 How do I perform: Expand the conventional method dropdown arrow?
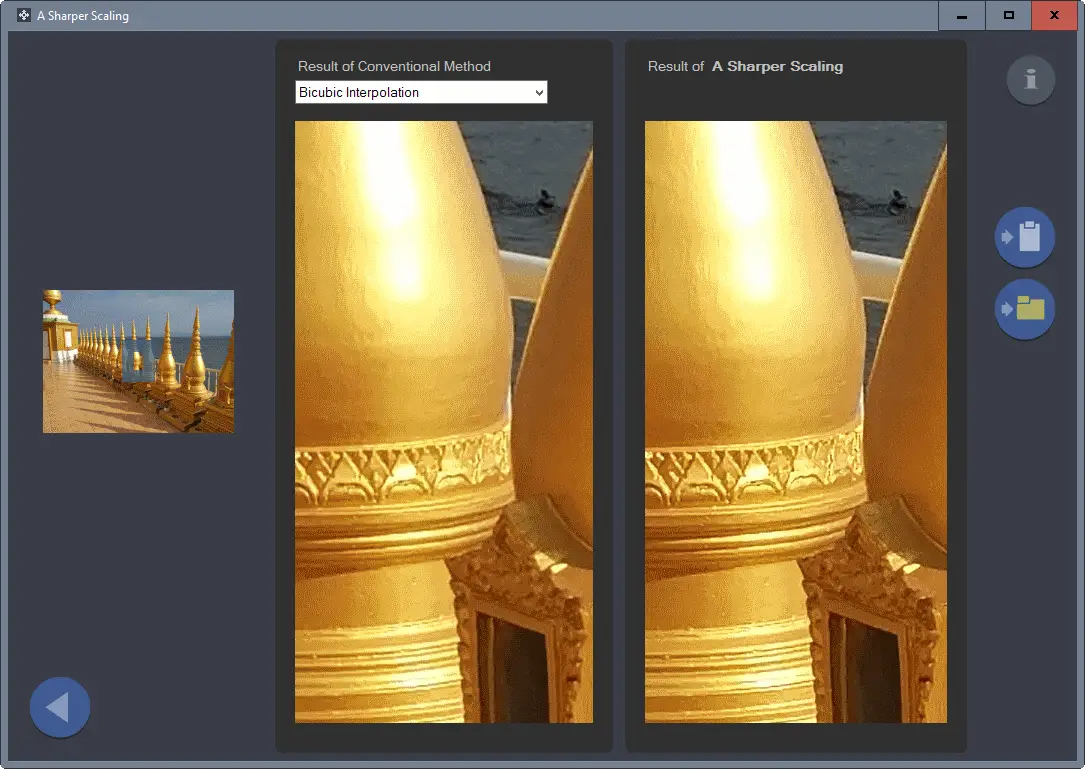coord(539,93)
